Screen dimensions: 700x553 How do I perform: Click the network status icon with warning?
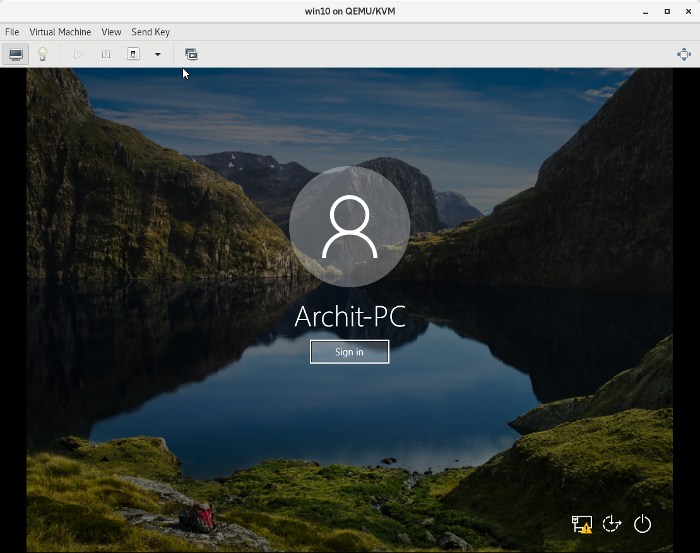[581, 524]
